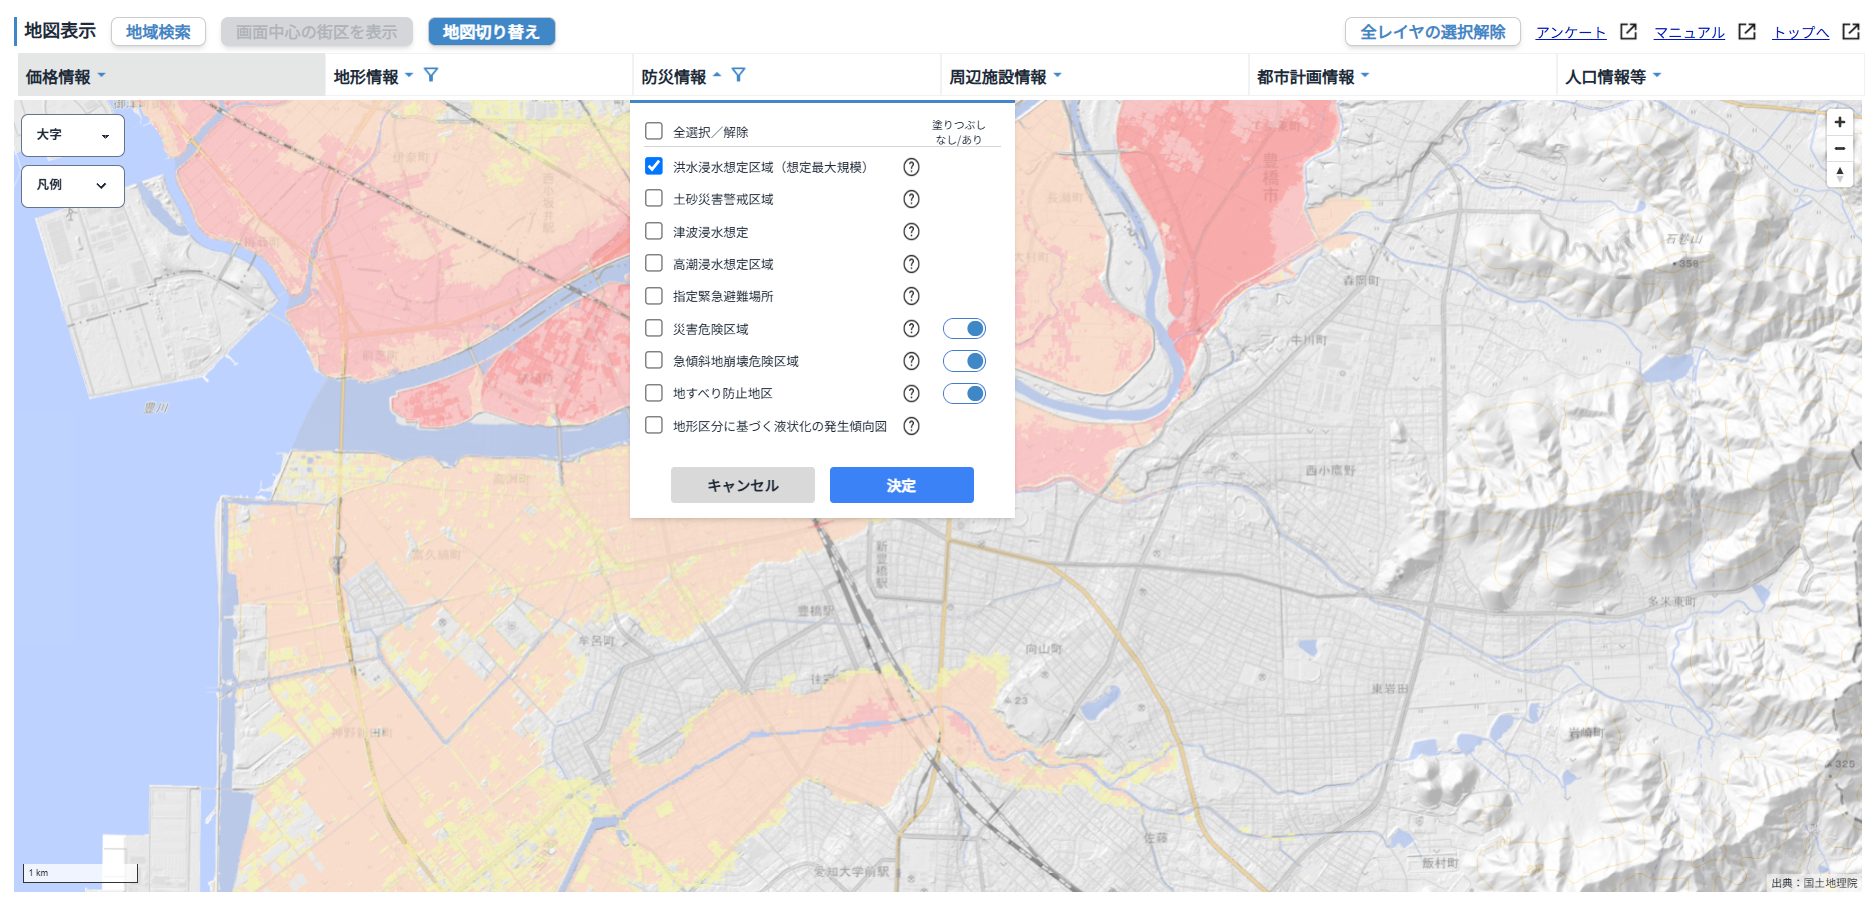The image size is (1876, 902).
Task: Reset map north with compass arrow button
Action: tap(1839, 174)
